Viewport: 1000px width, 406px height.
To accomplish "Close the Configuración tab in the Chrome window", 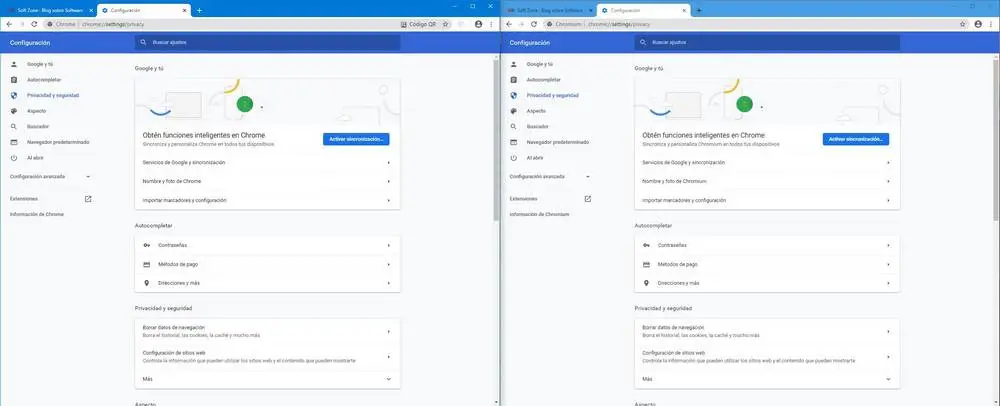I will click(x=185, y=11).
